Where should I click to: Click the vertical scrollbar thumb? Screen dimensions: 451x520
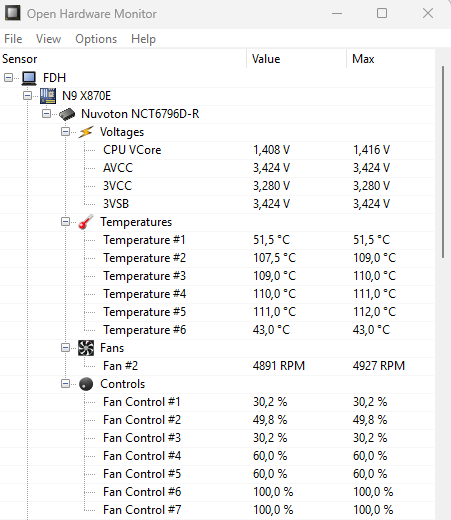pyautogui.click(x=443, y=162)
